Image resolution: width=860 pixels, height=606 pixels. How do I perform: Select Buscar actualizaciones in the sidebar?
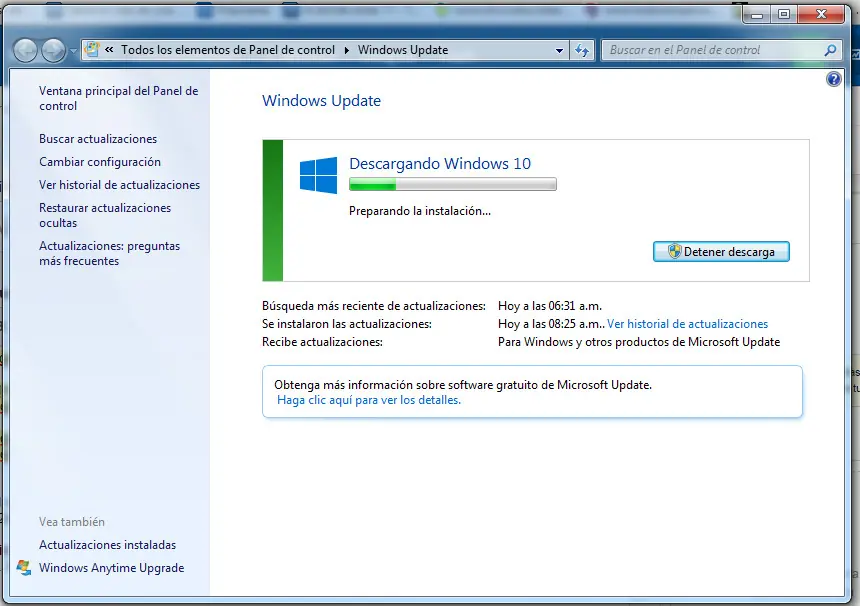click(98, 139)
